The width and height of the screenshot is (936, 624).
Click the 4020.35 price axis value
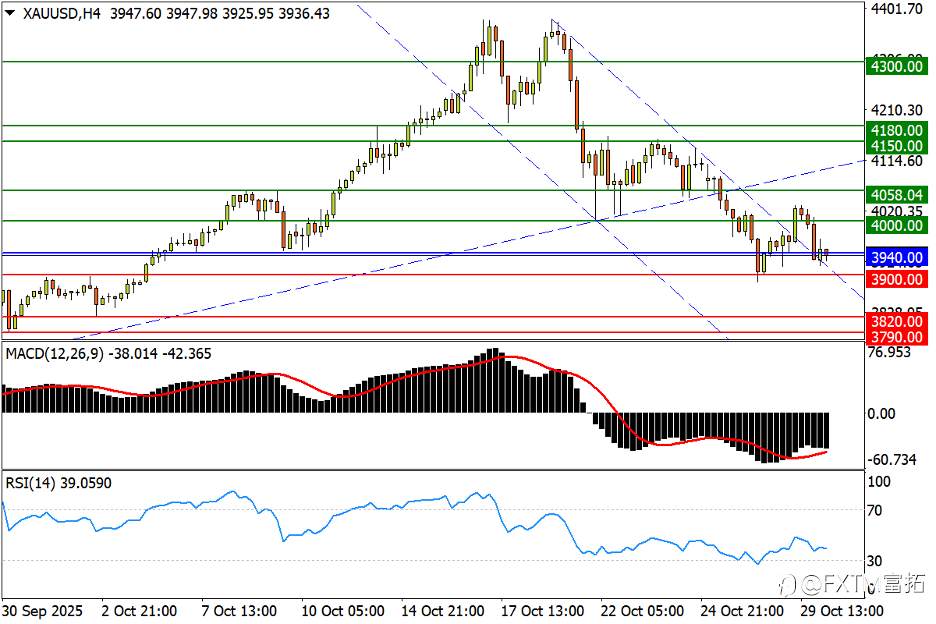pos(897,211)
